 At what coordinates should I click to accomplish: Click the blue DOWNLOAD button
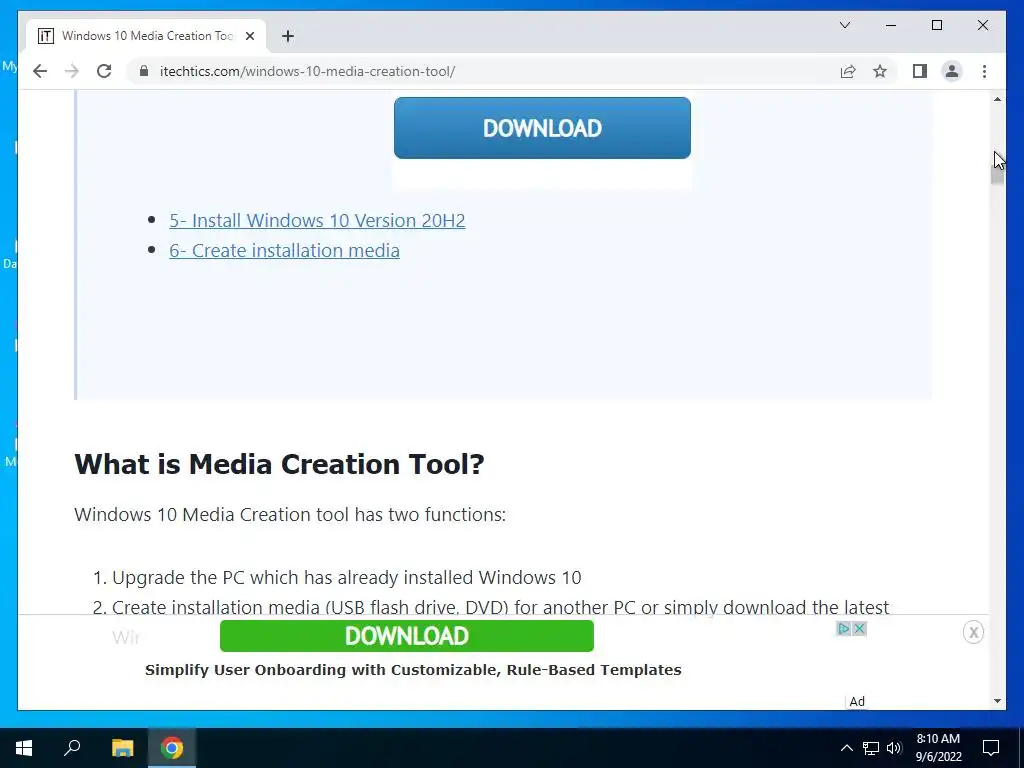point(542,128)
